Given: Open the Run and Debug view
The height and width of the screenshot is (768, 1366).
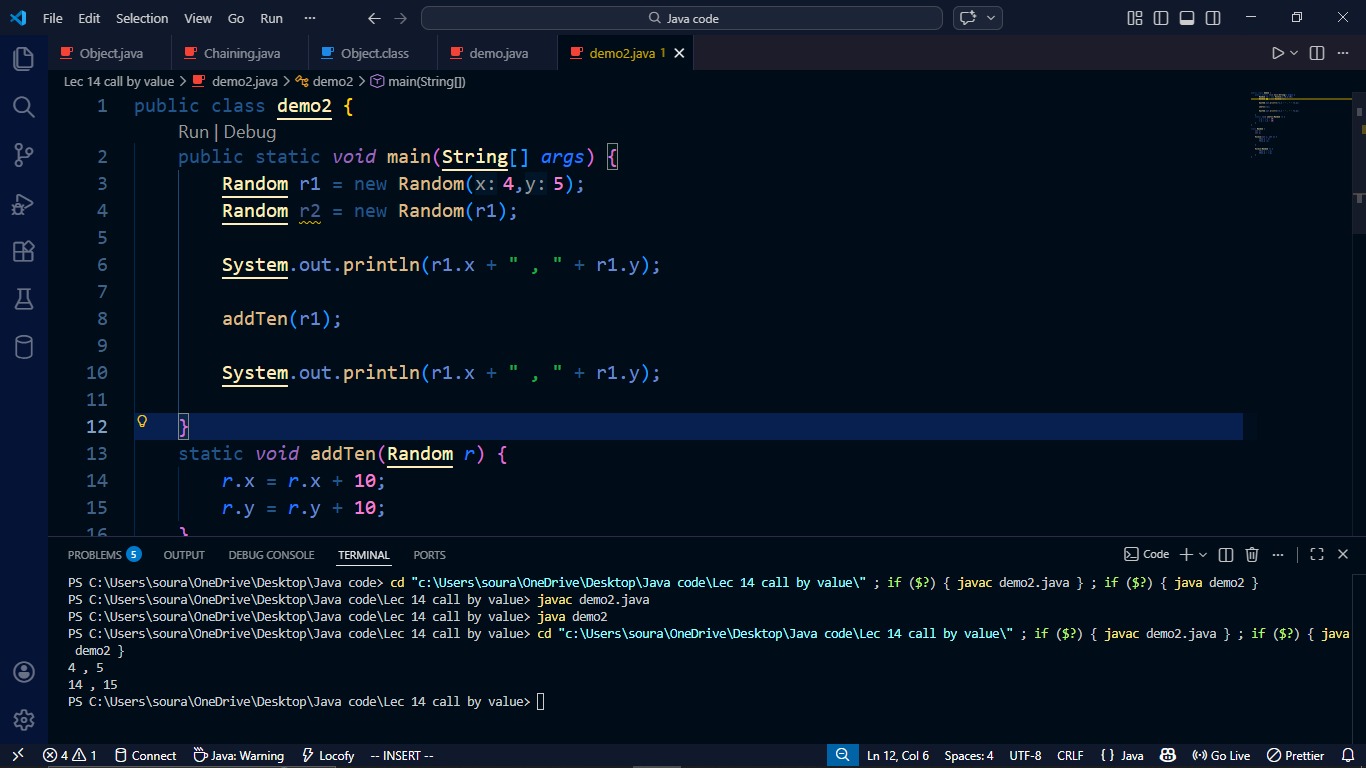Looking at the screenshot, I should pos(24,204).
